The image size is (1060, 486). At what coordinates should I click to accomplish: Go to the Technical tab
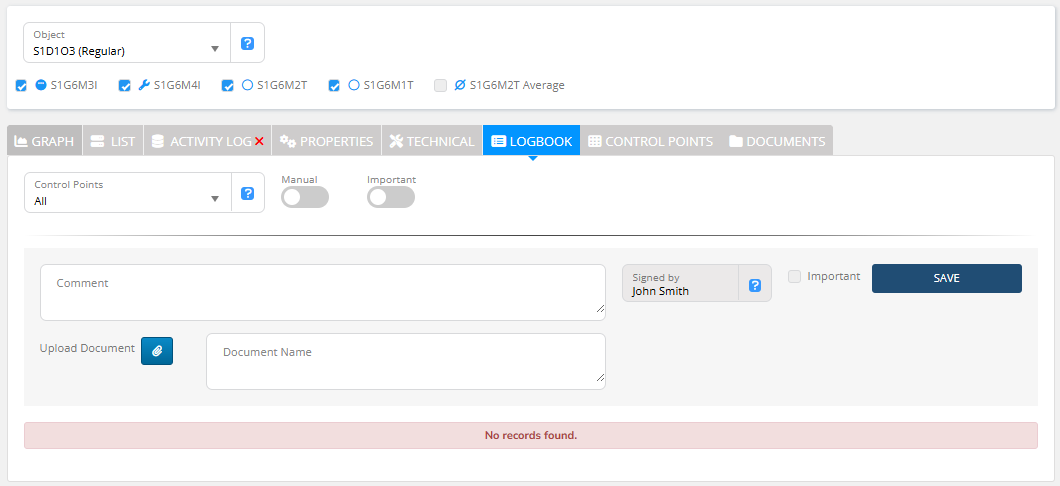pos(432,141)
